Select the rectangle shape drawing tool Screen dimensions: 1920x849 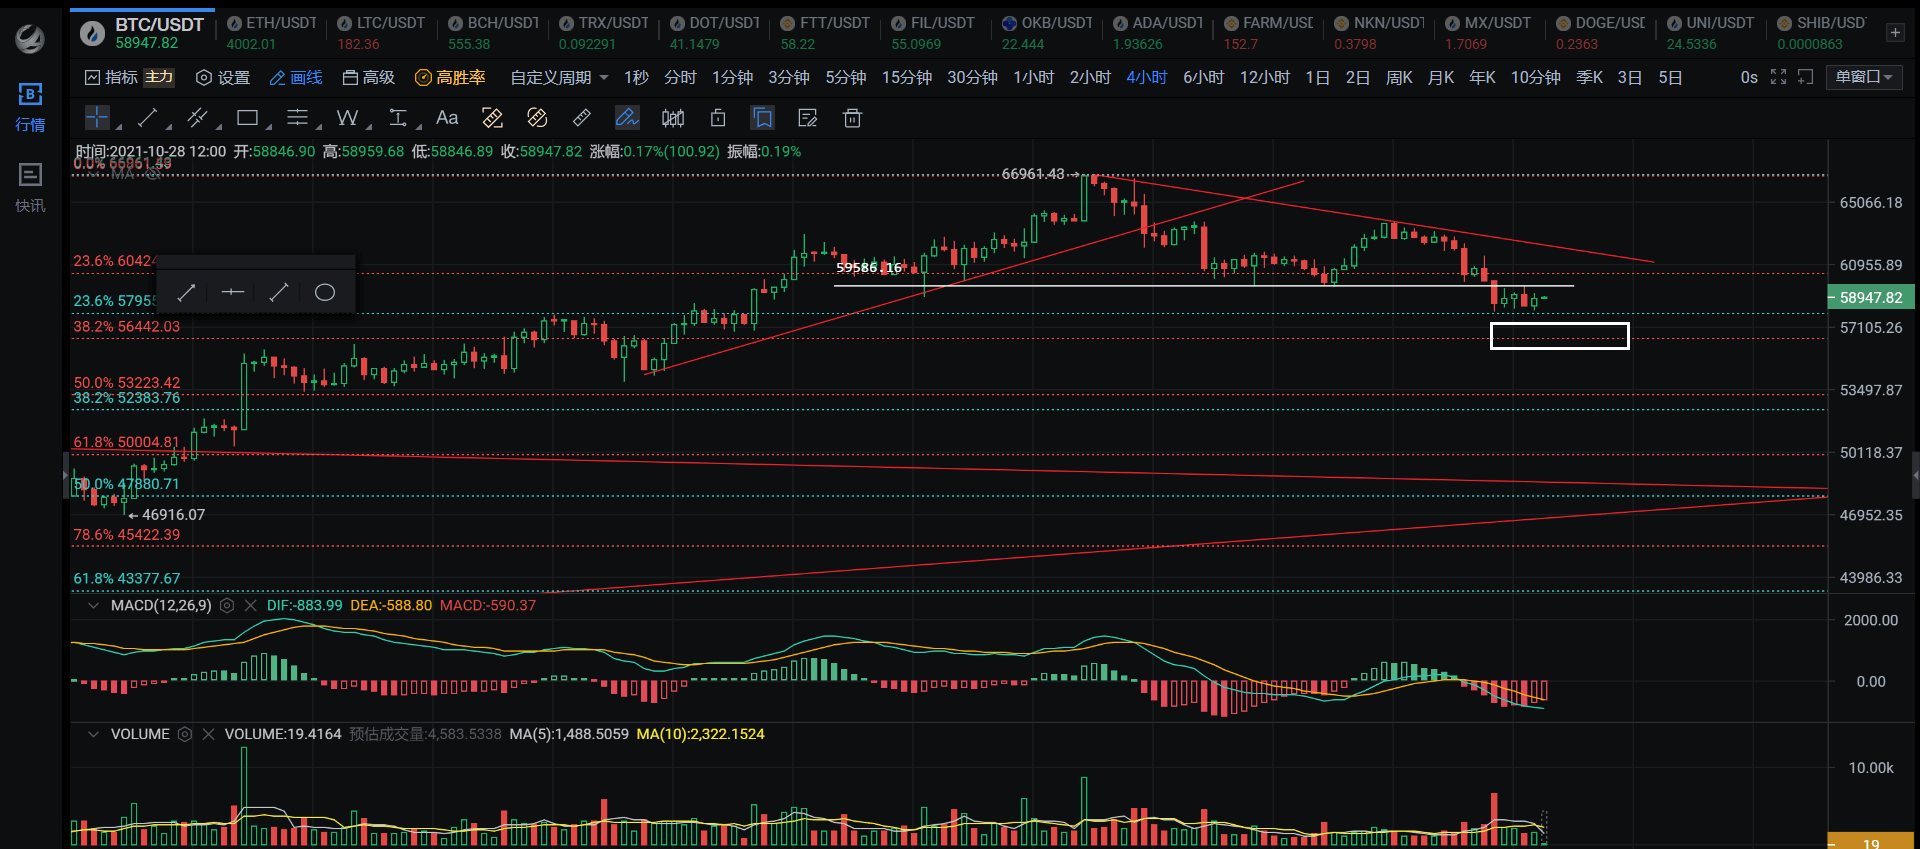click(x=247, y=118)
